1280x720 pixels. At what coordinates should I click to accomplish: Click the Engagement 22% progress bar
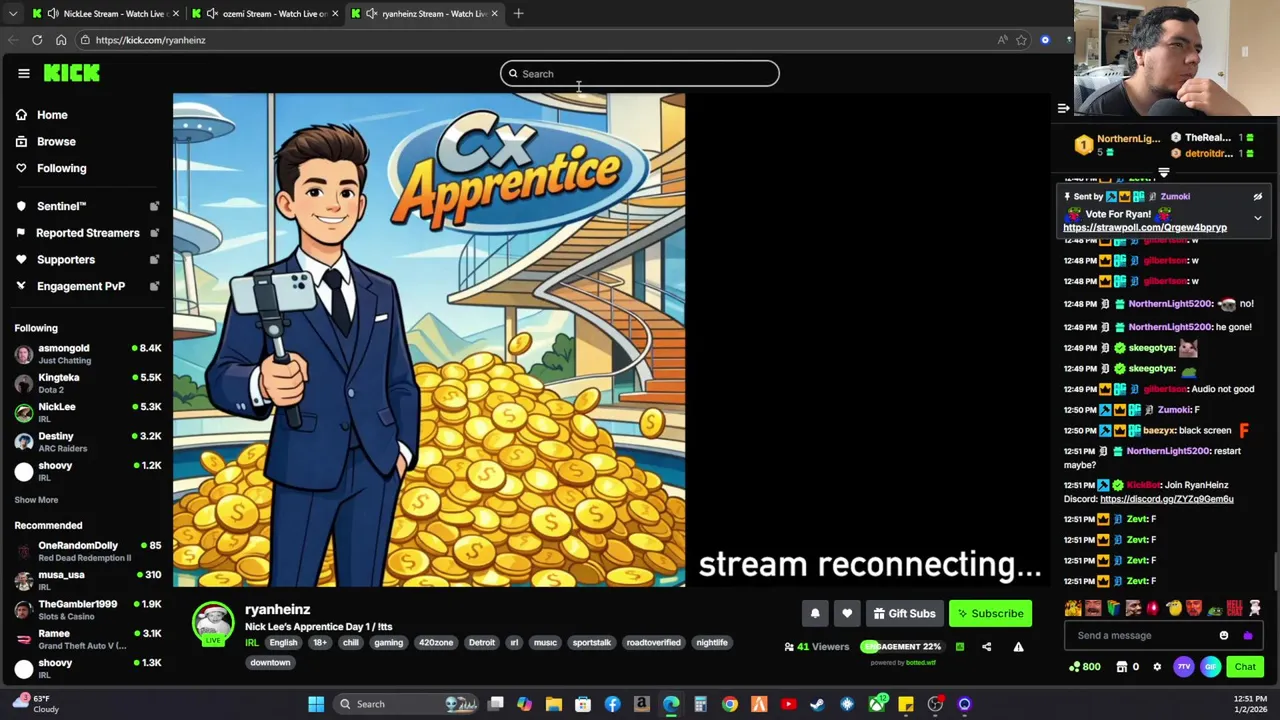902,647
